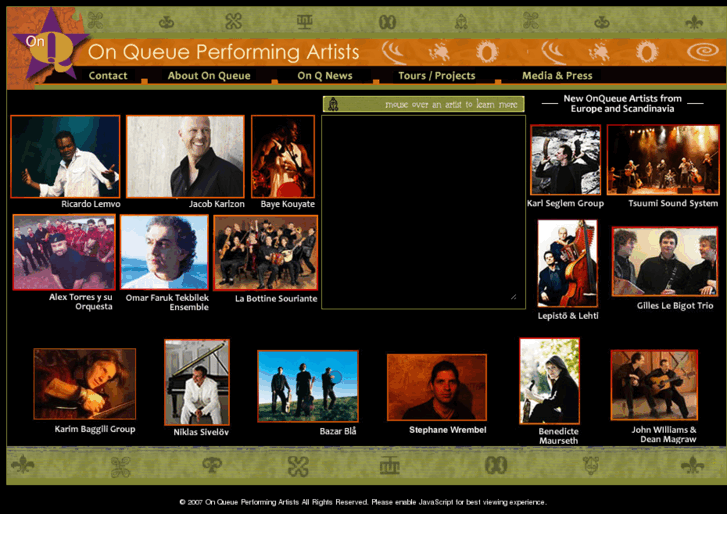727x545 pixels.
Task: Click the 'New OnQueue Artists from Europe' heading
Action: pos(622,103)
